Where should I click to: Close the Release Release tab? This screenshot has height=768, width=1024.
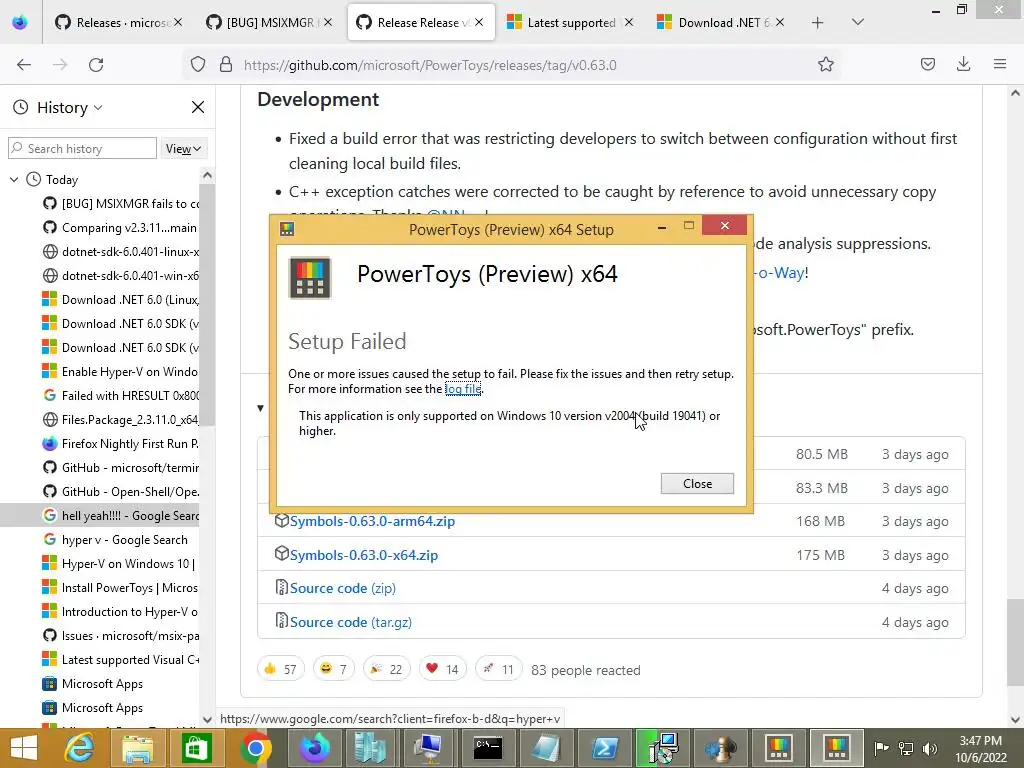(479, 22)
